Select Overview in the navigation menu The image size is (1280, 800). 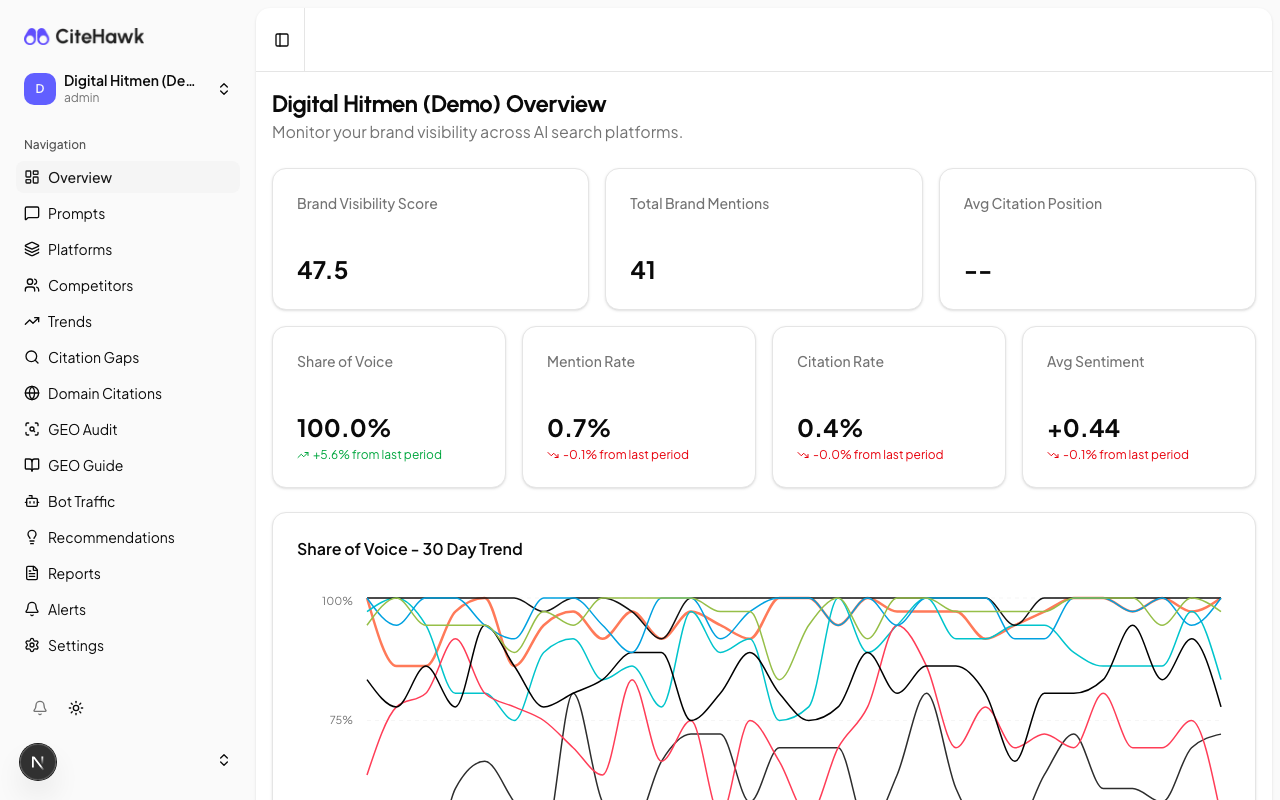[79, 177]
